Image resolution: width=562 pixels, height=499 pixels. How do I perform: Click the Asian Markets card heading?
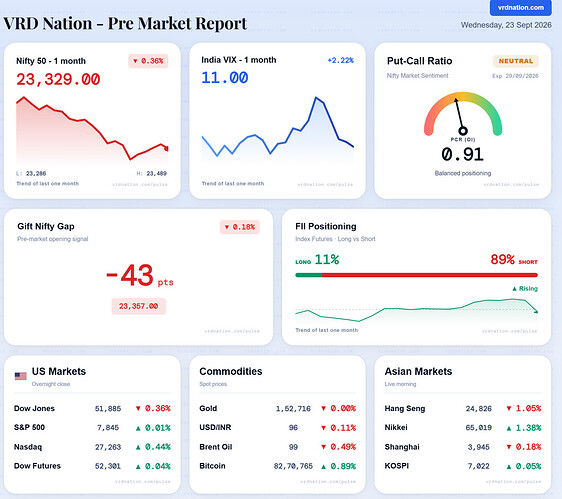[x=418, y=371]
